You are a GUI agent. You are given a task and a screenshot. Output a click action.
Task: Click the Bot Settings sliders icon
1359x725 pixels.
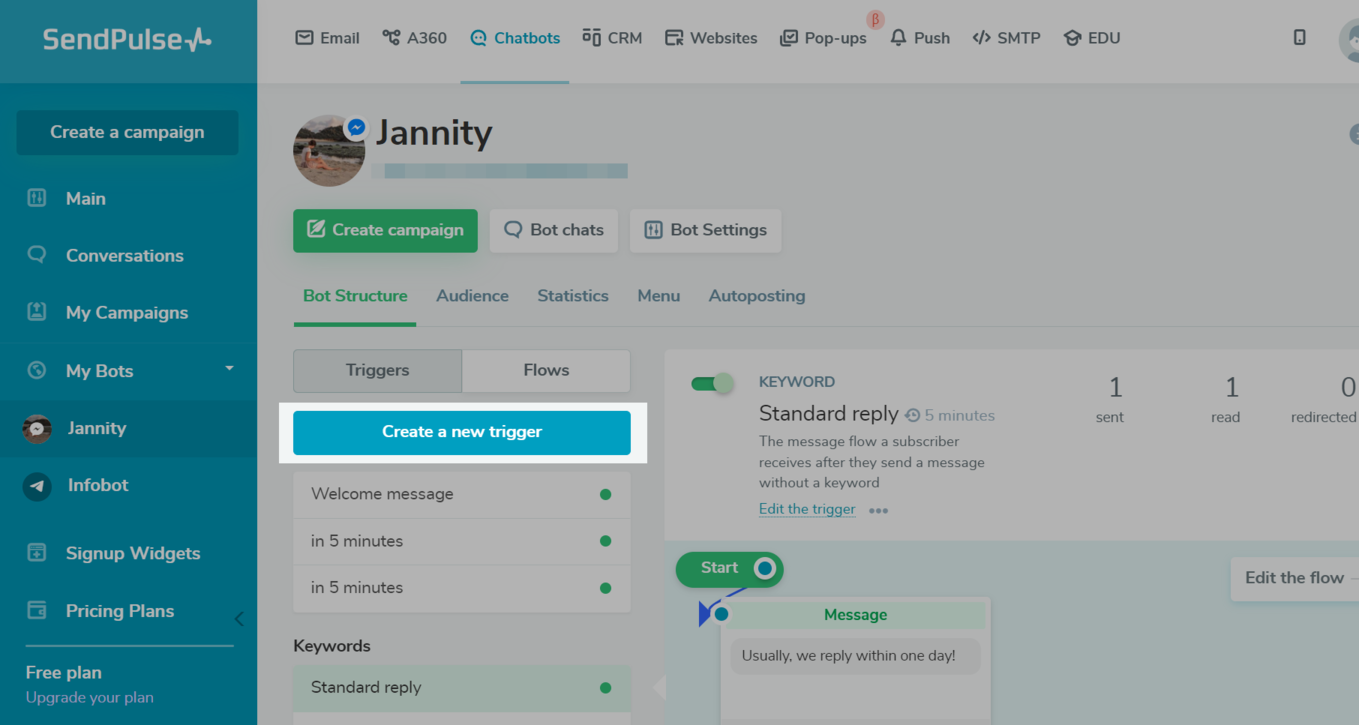[653, 230]
